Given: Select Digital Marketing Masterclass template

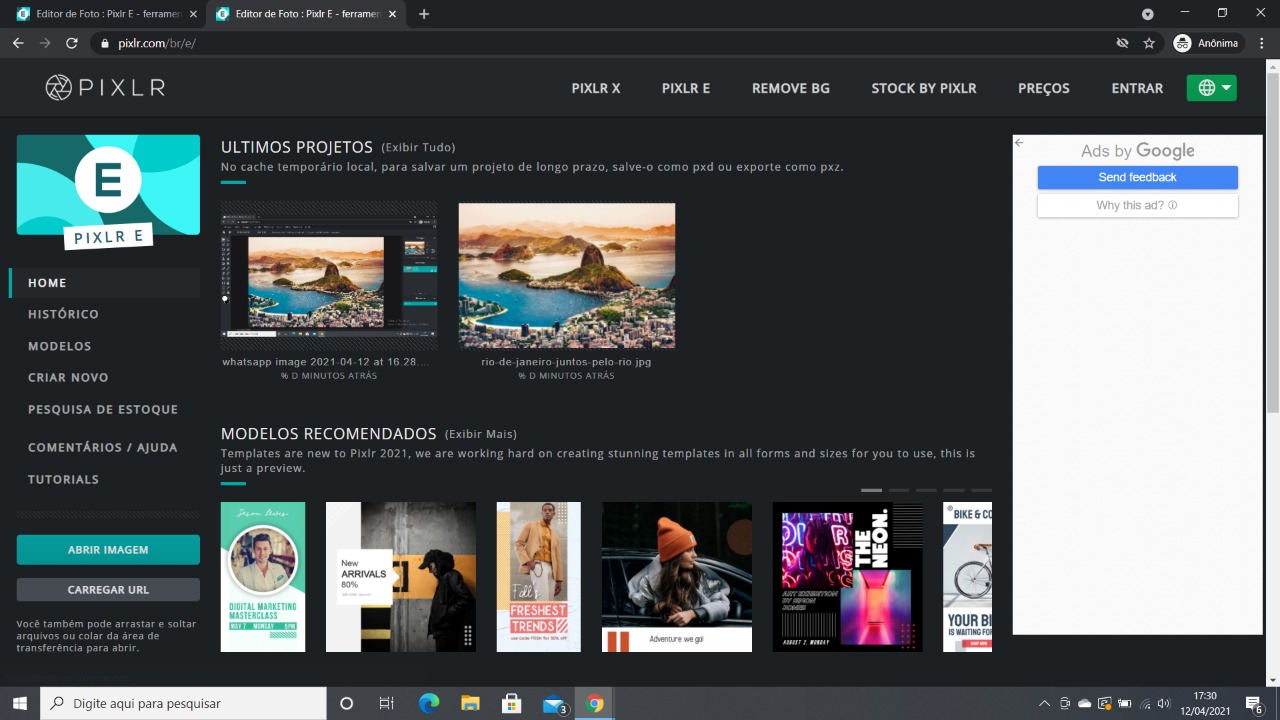Looking at the screenshot, I should (263, 577).
